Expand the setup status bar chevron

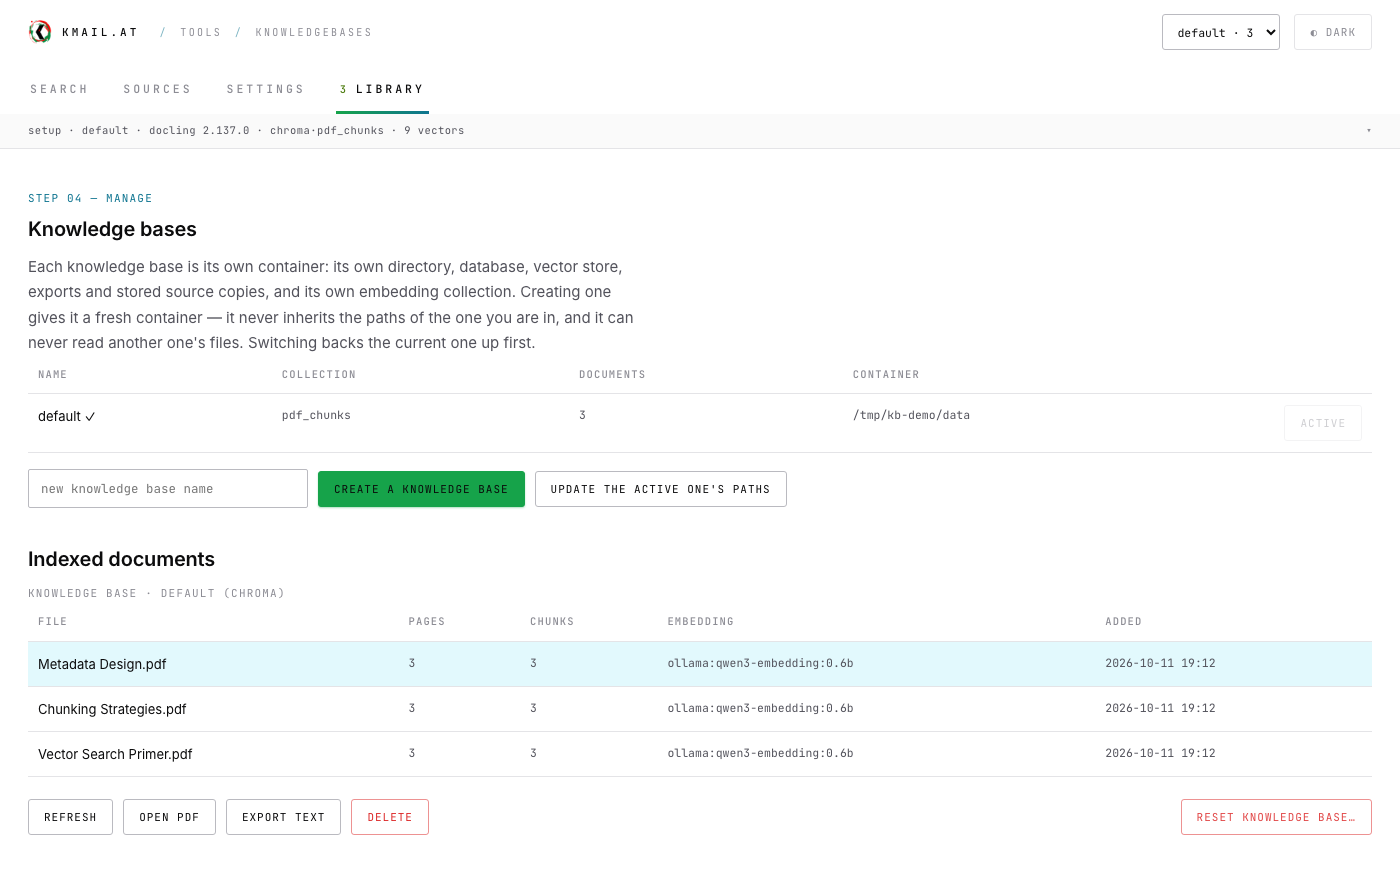1368,131
